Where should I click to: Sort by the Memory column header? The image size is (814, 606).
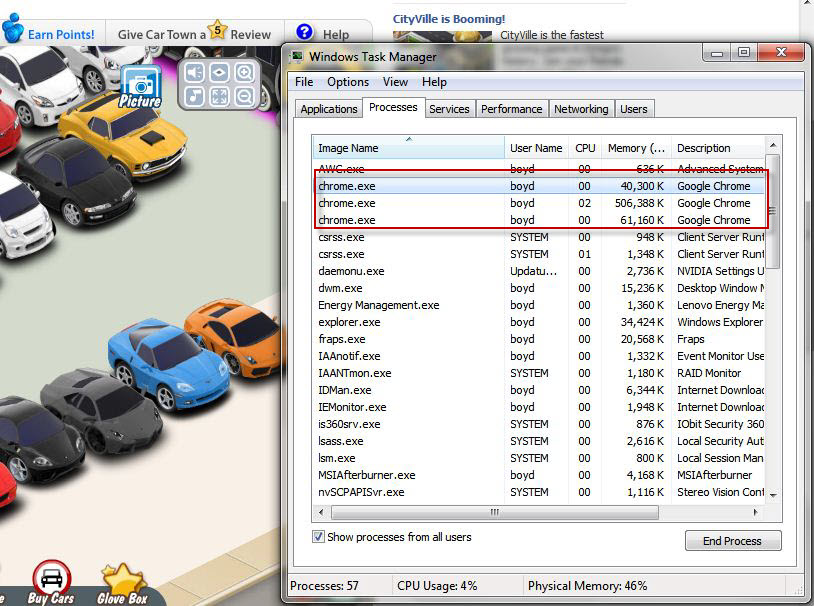tap(636, 148)
